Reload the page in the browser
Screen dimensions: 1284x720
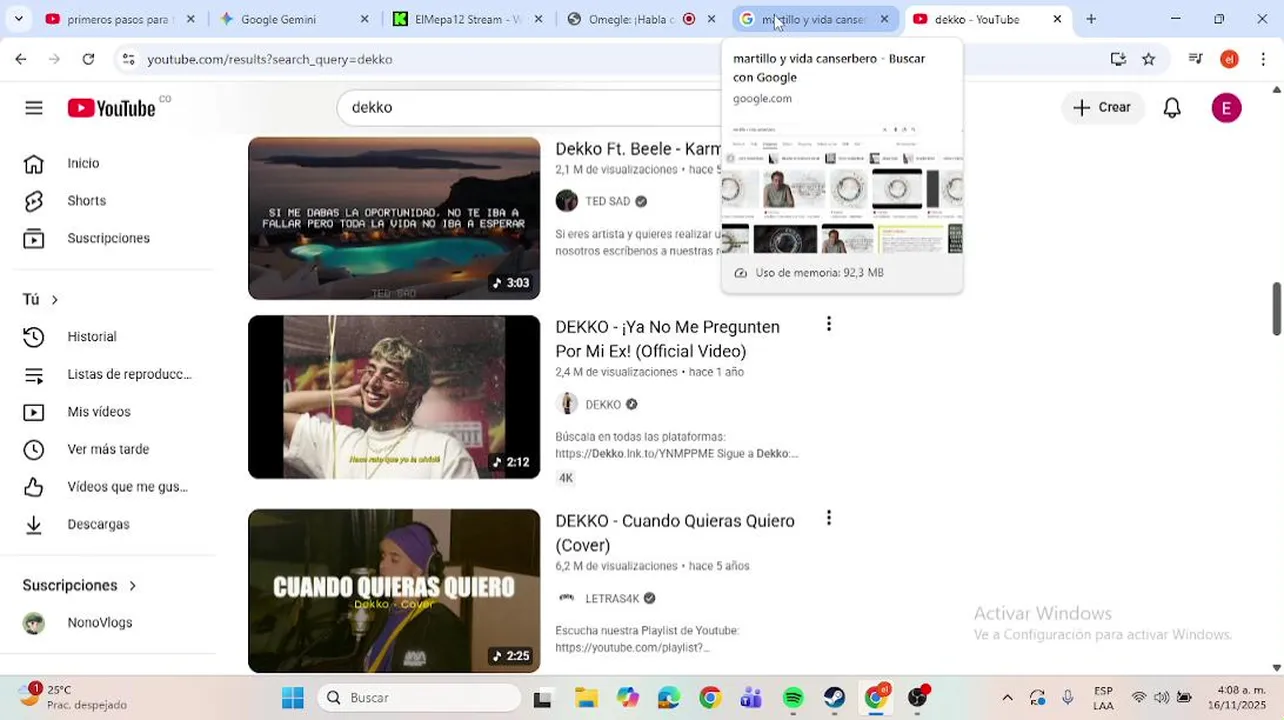(x=88, y=59)
